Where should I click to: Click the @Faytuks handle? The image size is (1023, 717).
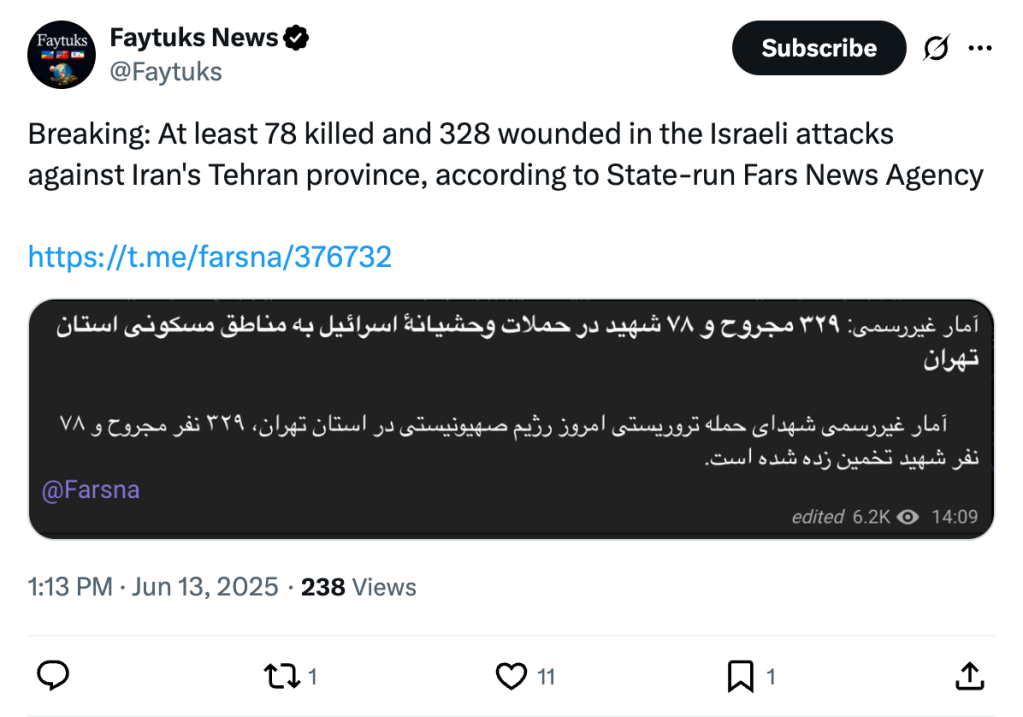(166, 72)
